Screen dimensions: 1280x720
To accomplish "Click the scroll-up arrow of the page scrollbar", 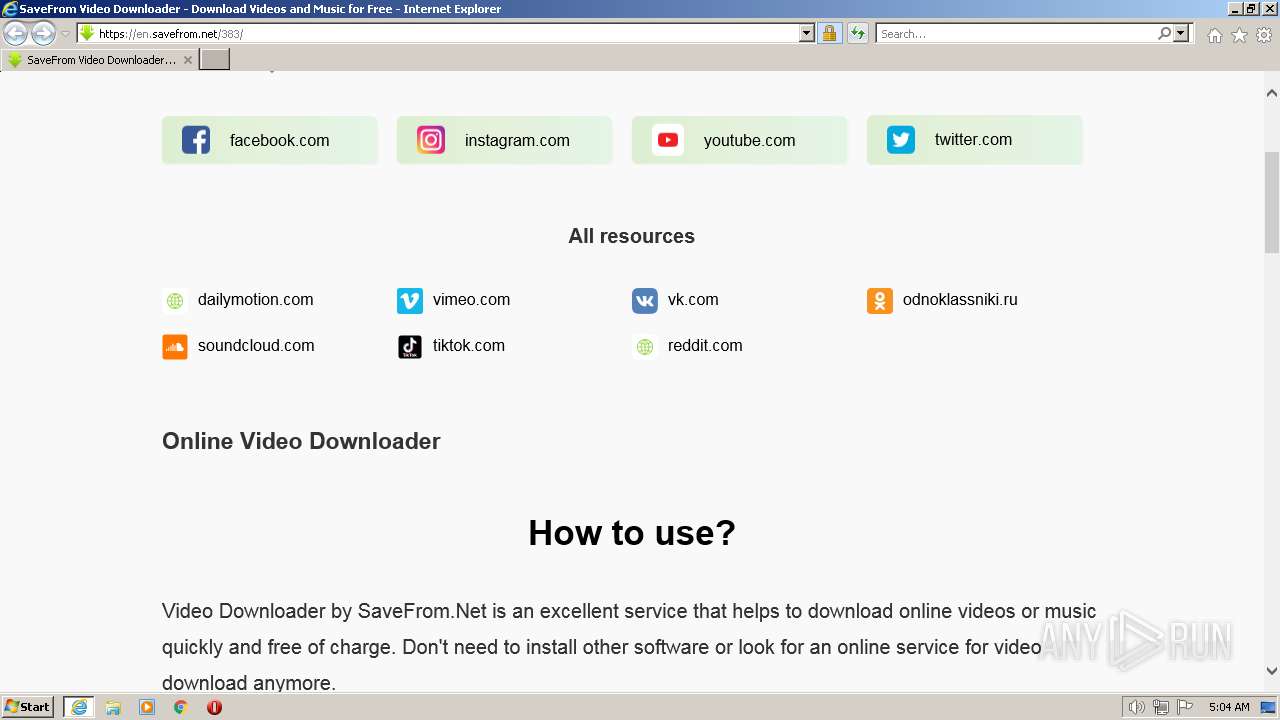I will 1272,93.
